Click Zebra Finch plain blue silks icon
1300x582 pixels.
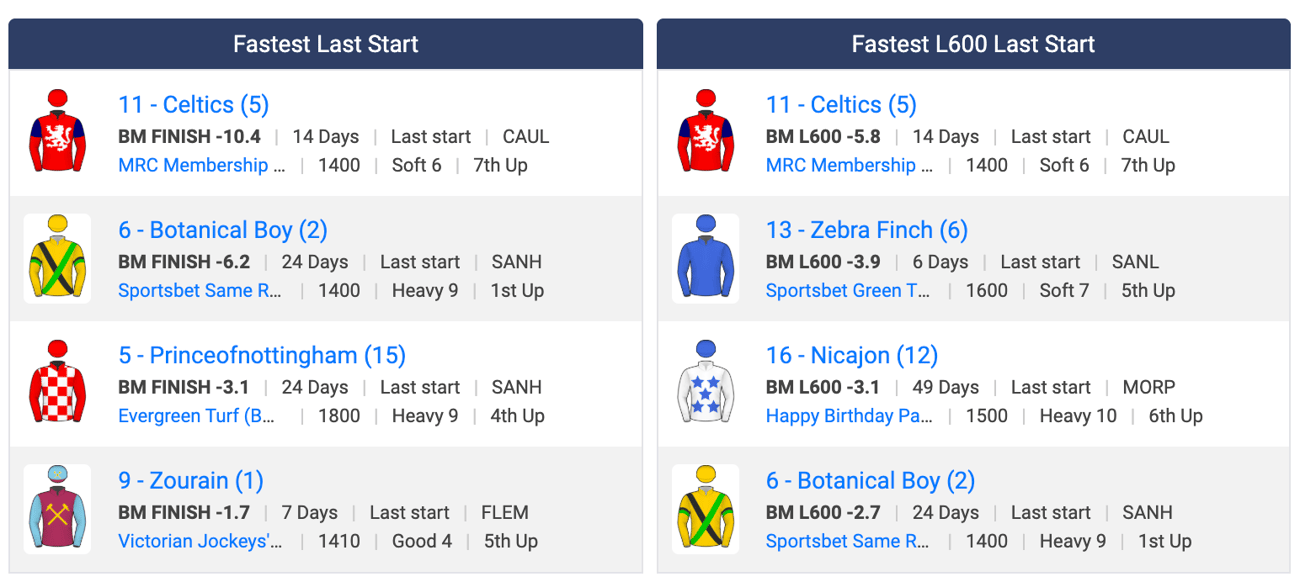pos(705,258)
